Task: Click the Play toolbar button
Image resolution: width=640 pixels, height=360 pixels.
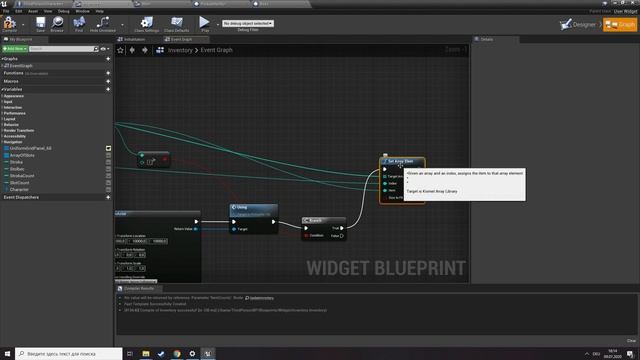Action: pos(204,24)
